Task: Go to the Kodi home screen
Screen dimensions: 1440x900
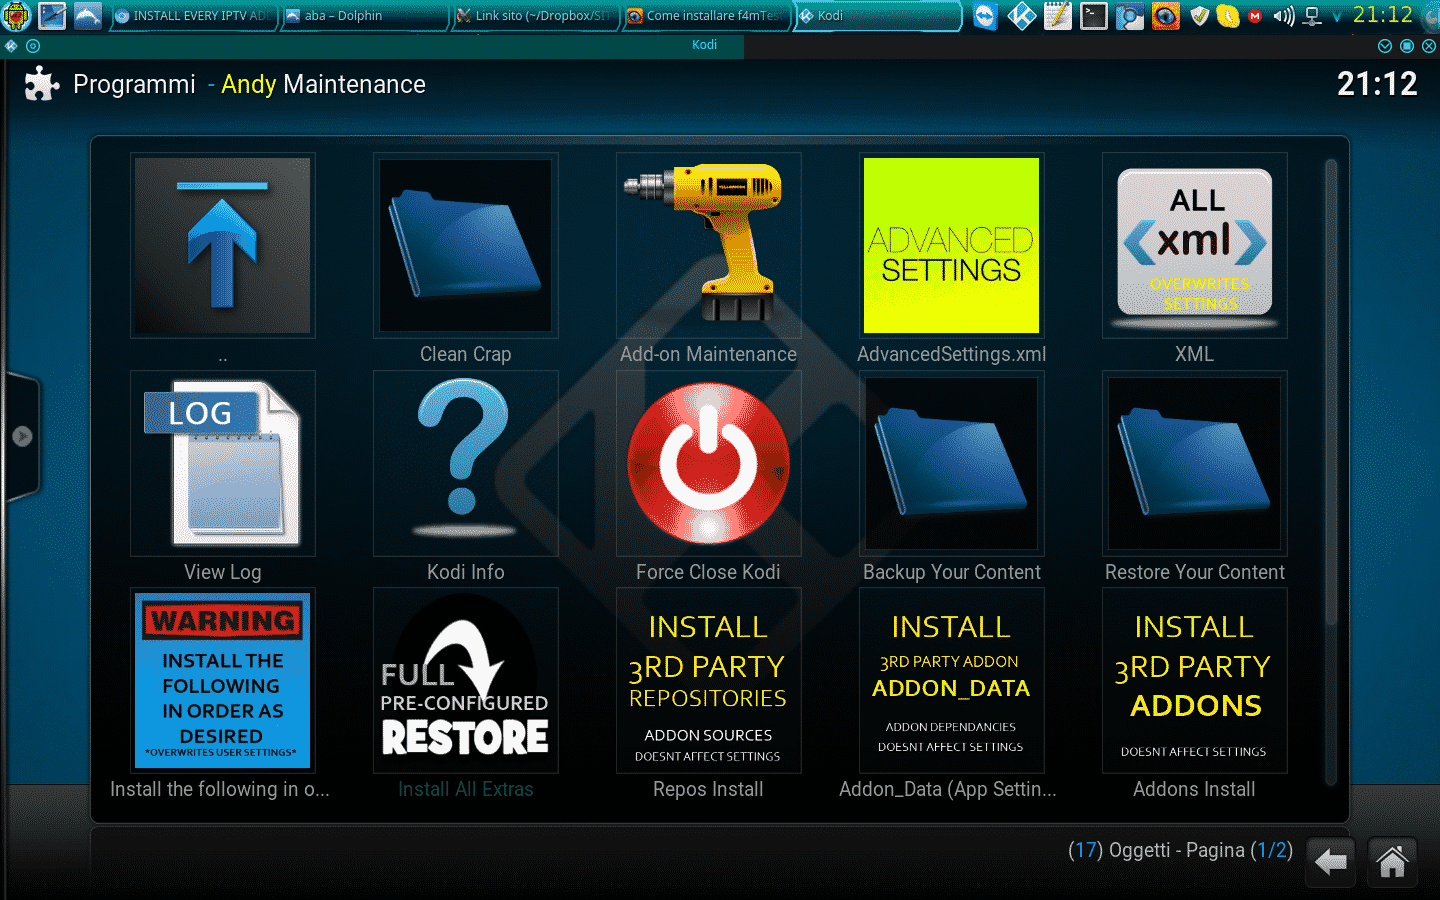Action: pos(1392,861)
